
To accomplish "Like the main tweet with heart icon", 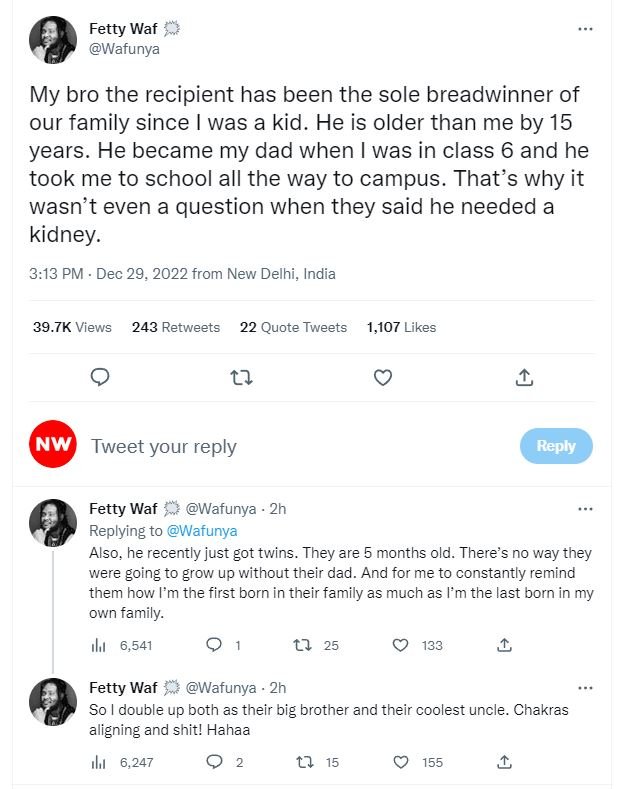I will (x=383, y=378).
